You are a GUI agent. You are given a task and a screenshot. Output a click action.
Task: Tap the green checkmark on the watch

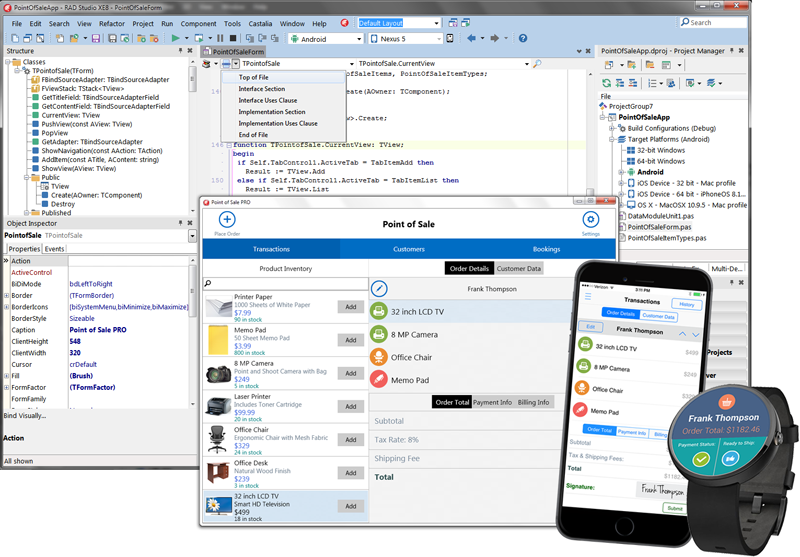701,460
